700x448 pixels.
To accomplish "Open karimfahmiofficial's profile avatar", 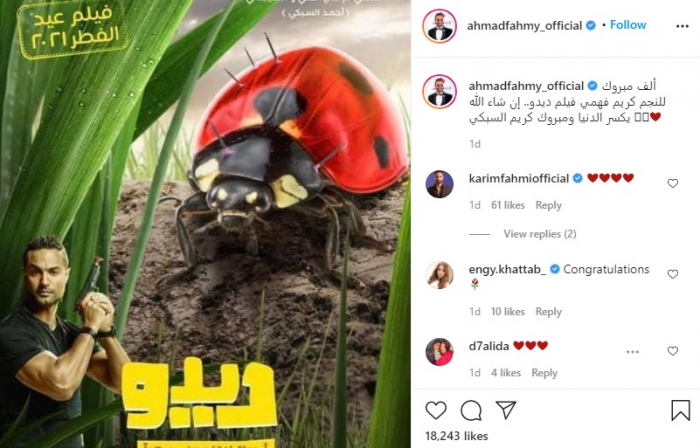I will pos(439,184).
